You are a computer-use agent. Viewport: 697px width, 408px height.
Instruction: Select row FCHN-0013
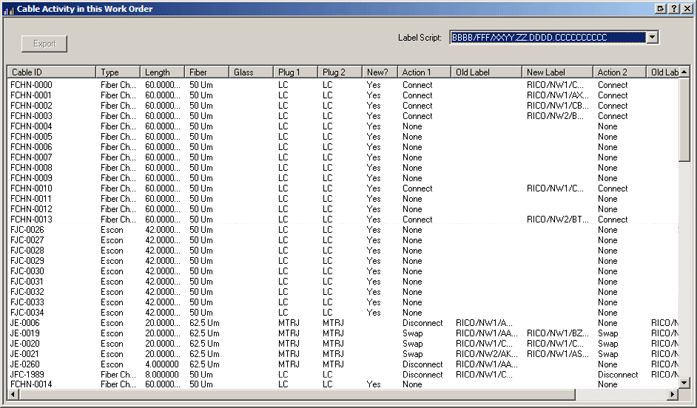click(343, 220)
